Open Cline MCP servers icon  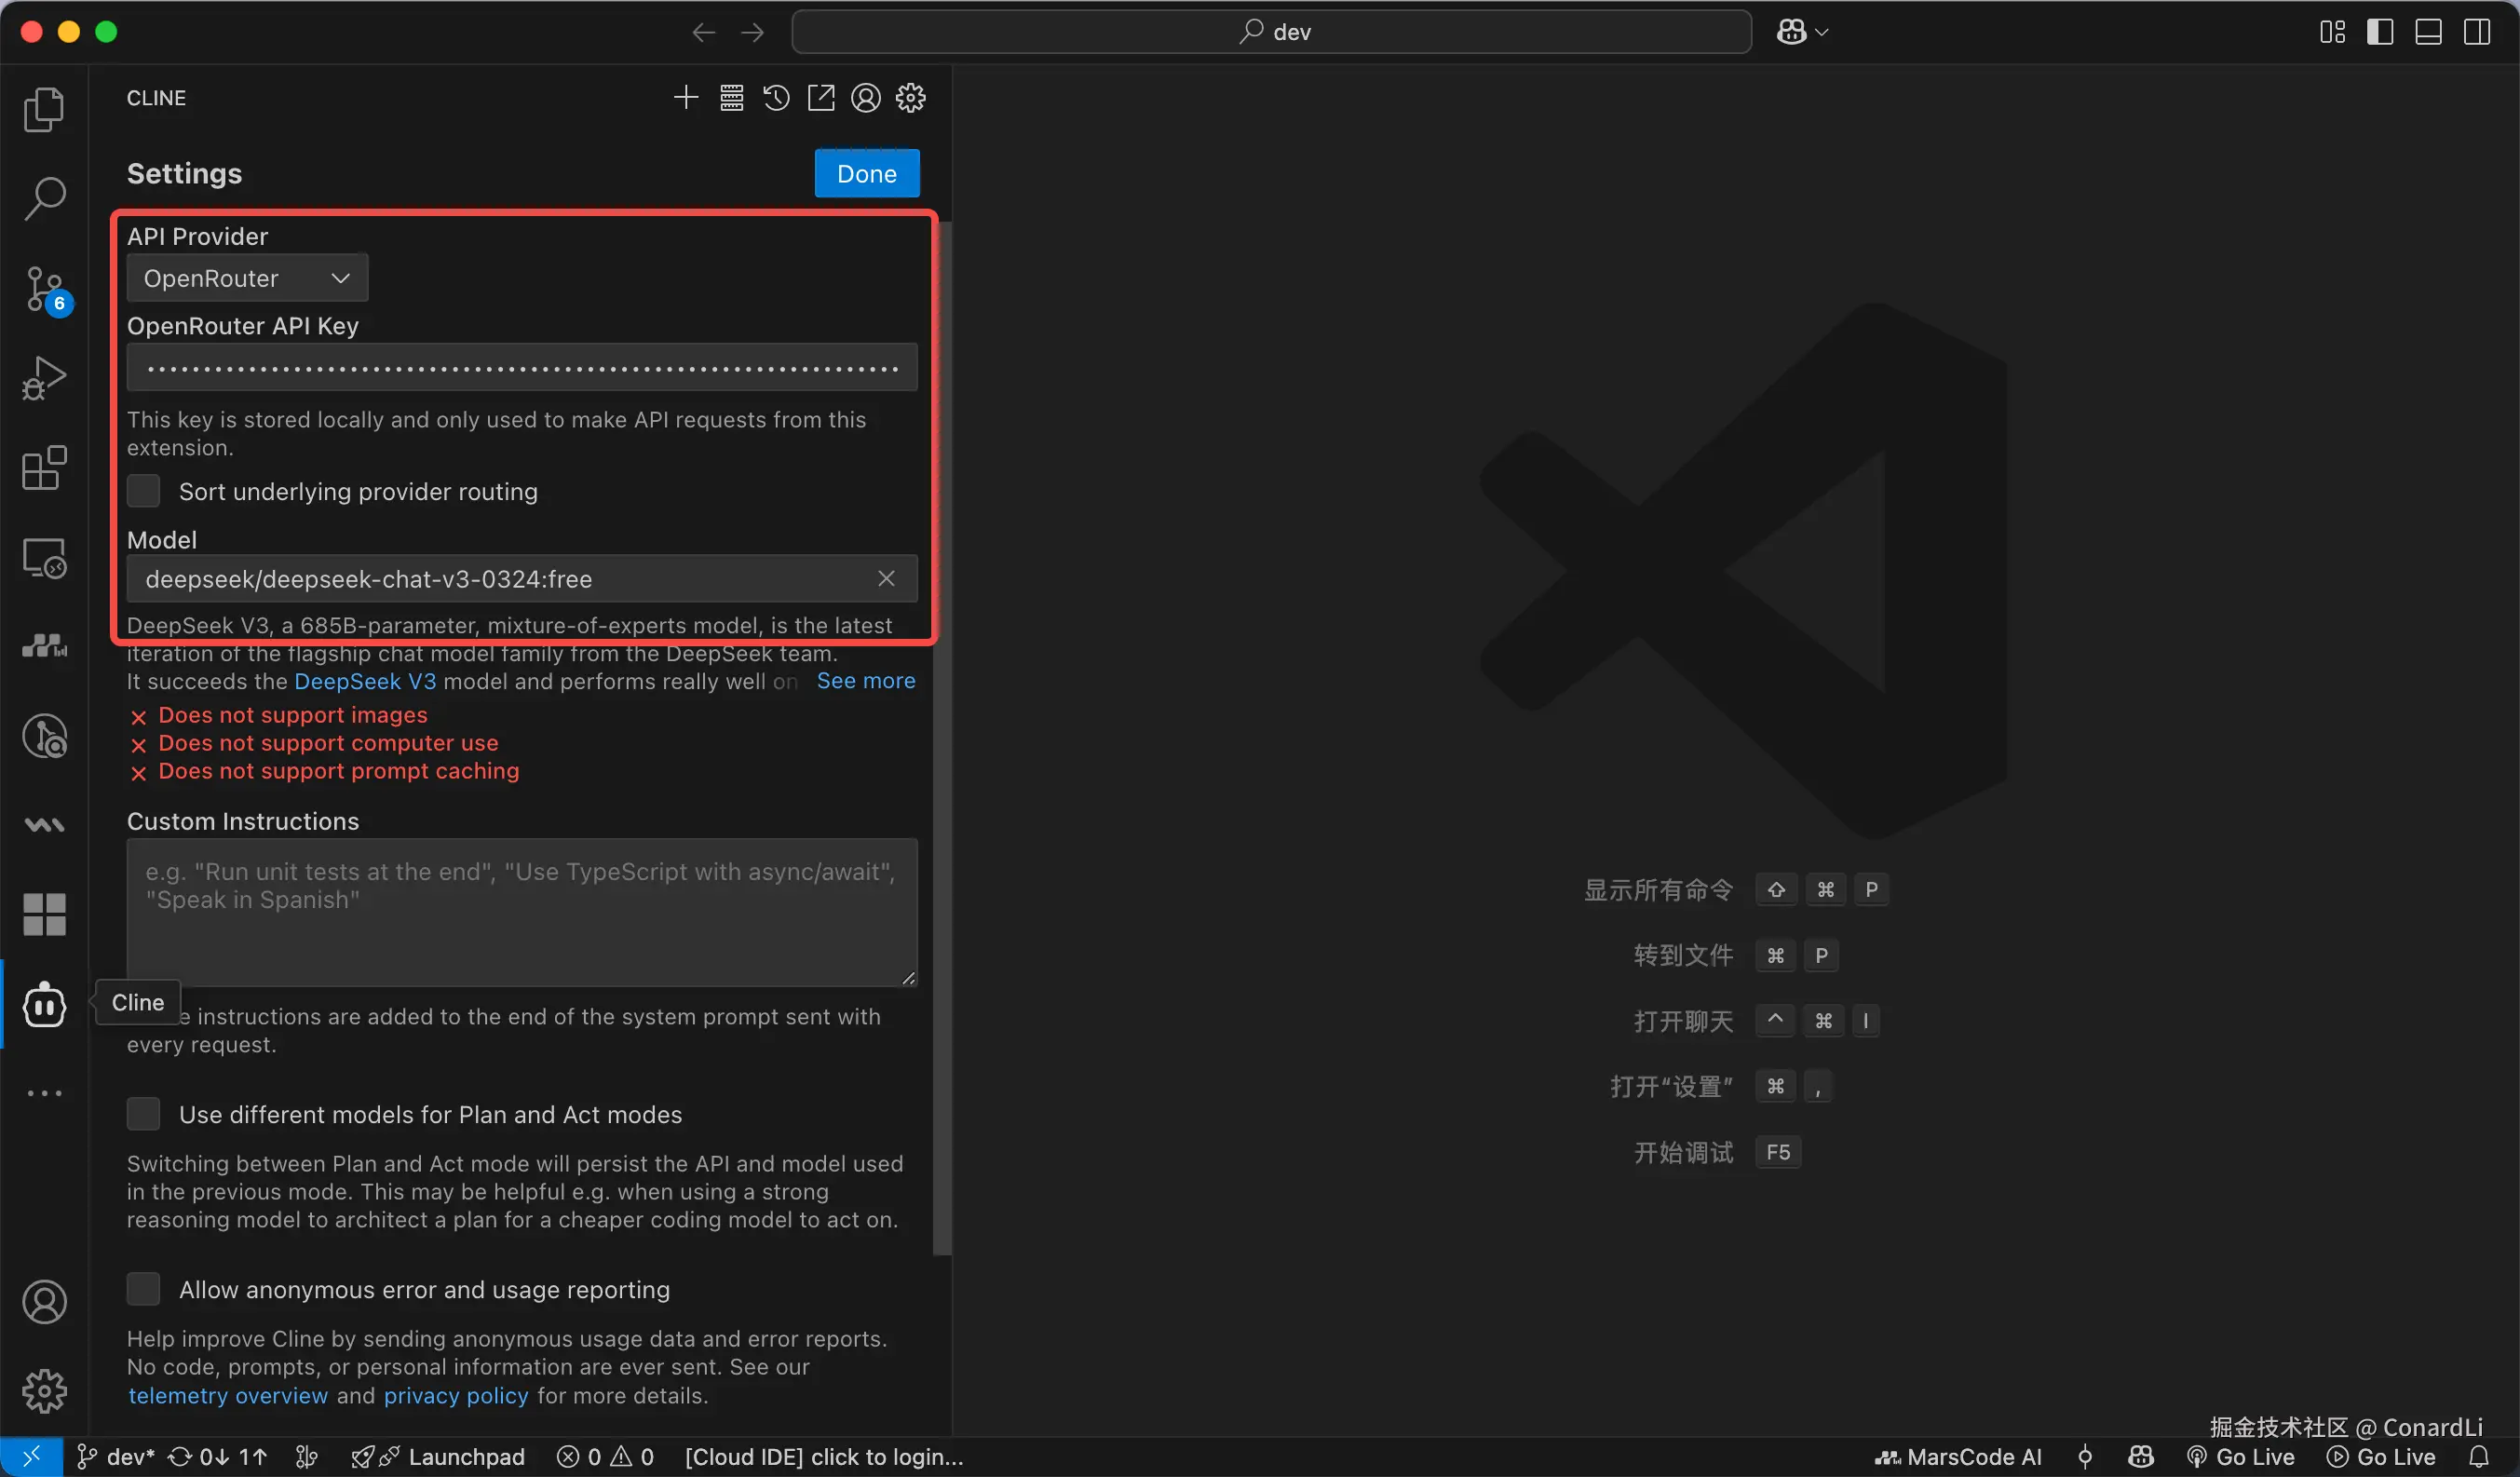731,98
